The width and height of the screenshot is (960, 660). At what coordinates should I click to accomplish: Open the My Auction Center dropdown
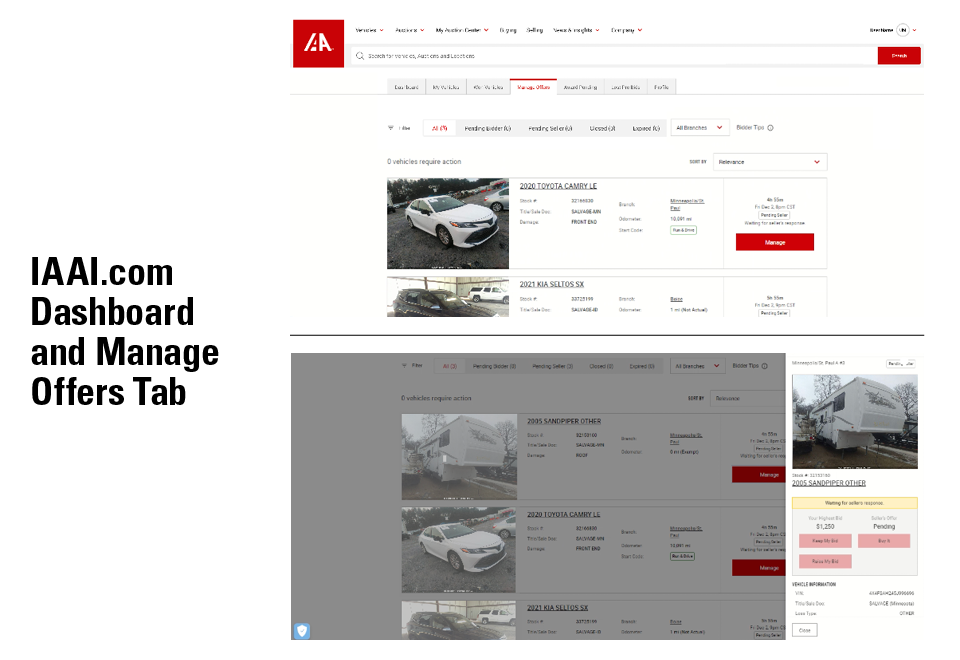[x=462, y=30]
